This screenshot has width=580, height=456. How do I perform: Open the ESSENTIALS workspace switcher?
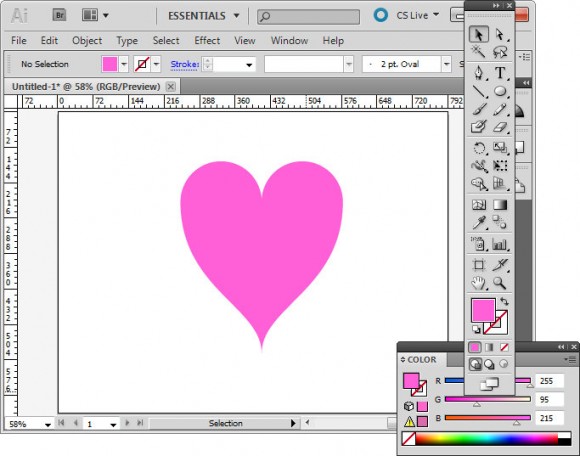pos(204,16)
